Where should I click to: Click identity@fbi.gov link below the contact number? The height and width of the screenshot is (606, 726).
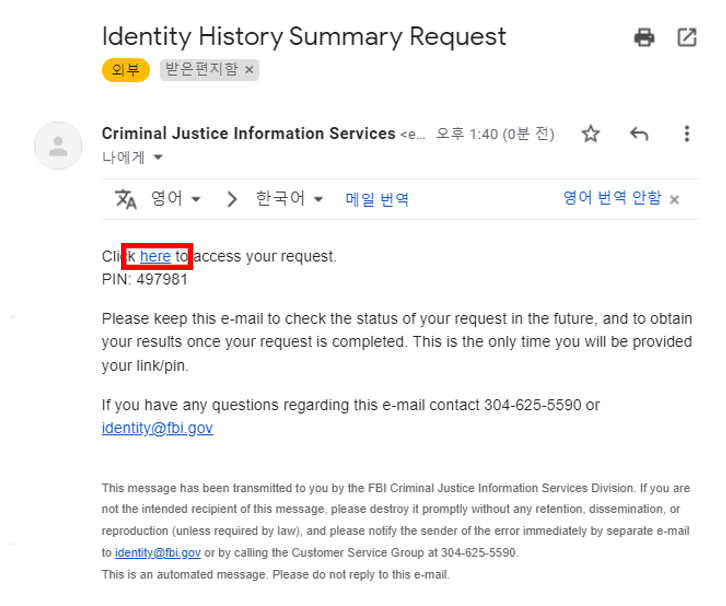coord(157,428)
